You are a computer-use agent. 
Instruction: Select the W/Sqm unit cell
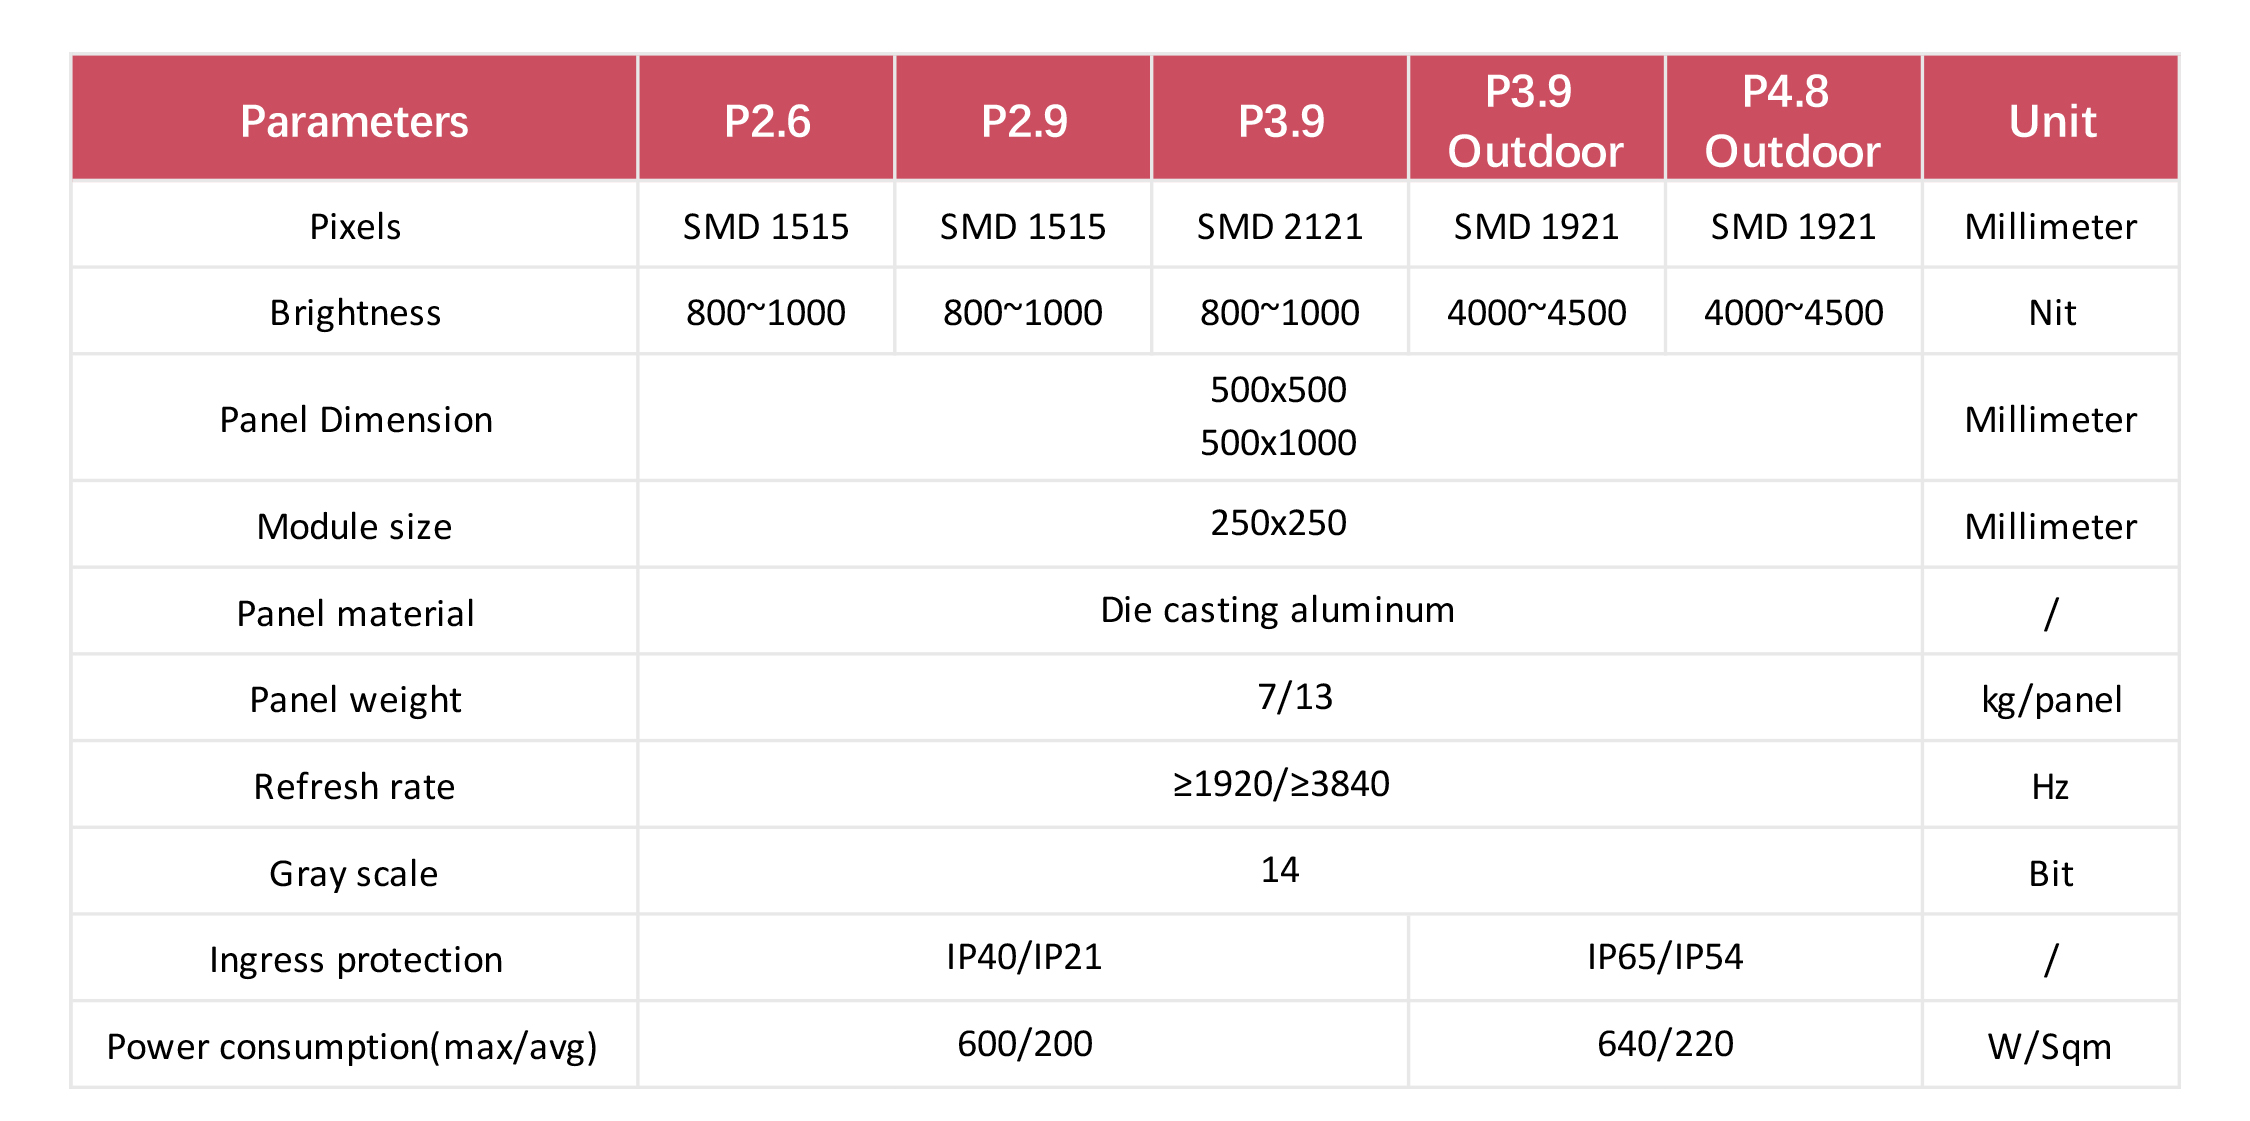[2051, 1044]
